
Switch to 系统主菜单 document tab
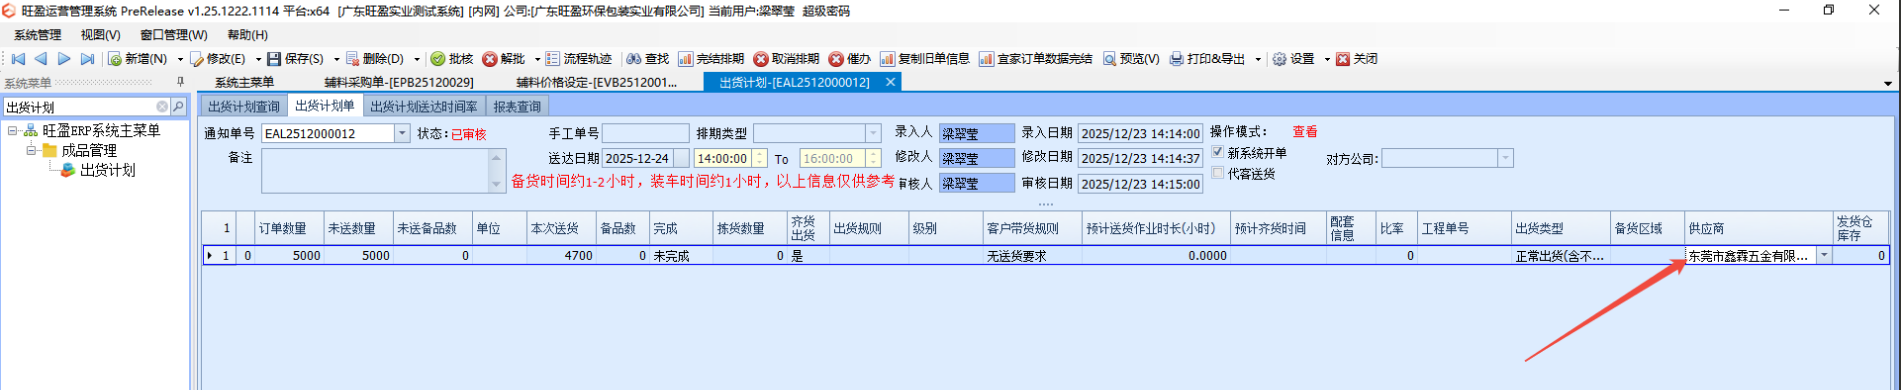point(244,82)
